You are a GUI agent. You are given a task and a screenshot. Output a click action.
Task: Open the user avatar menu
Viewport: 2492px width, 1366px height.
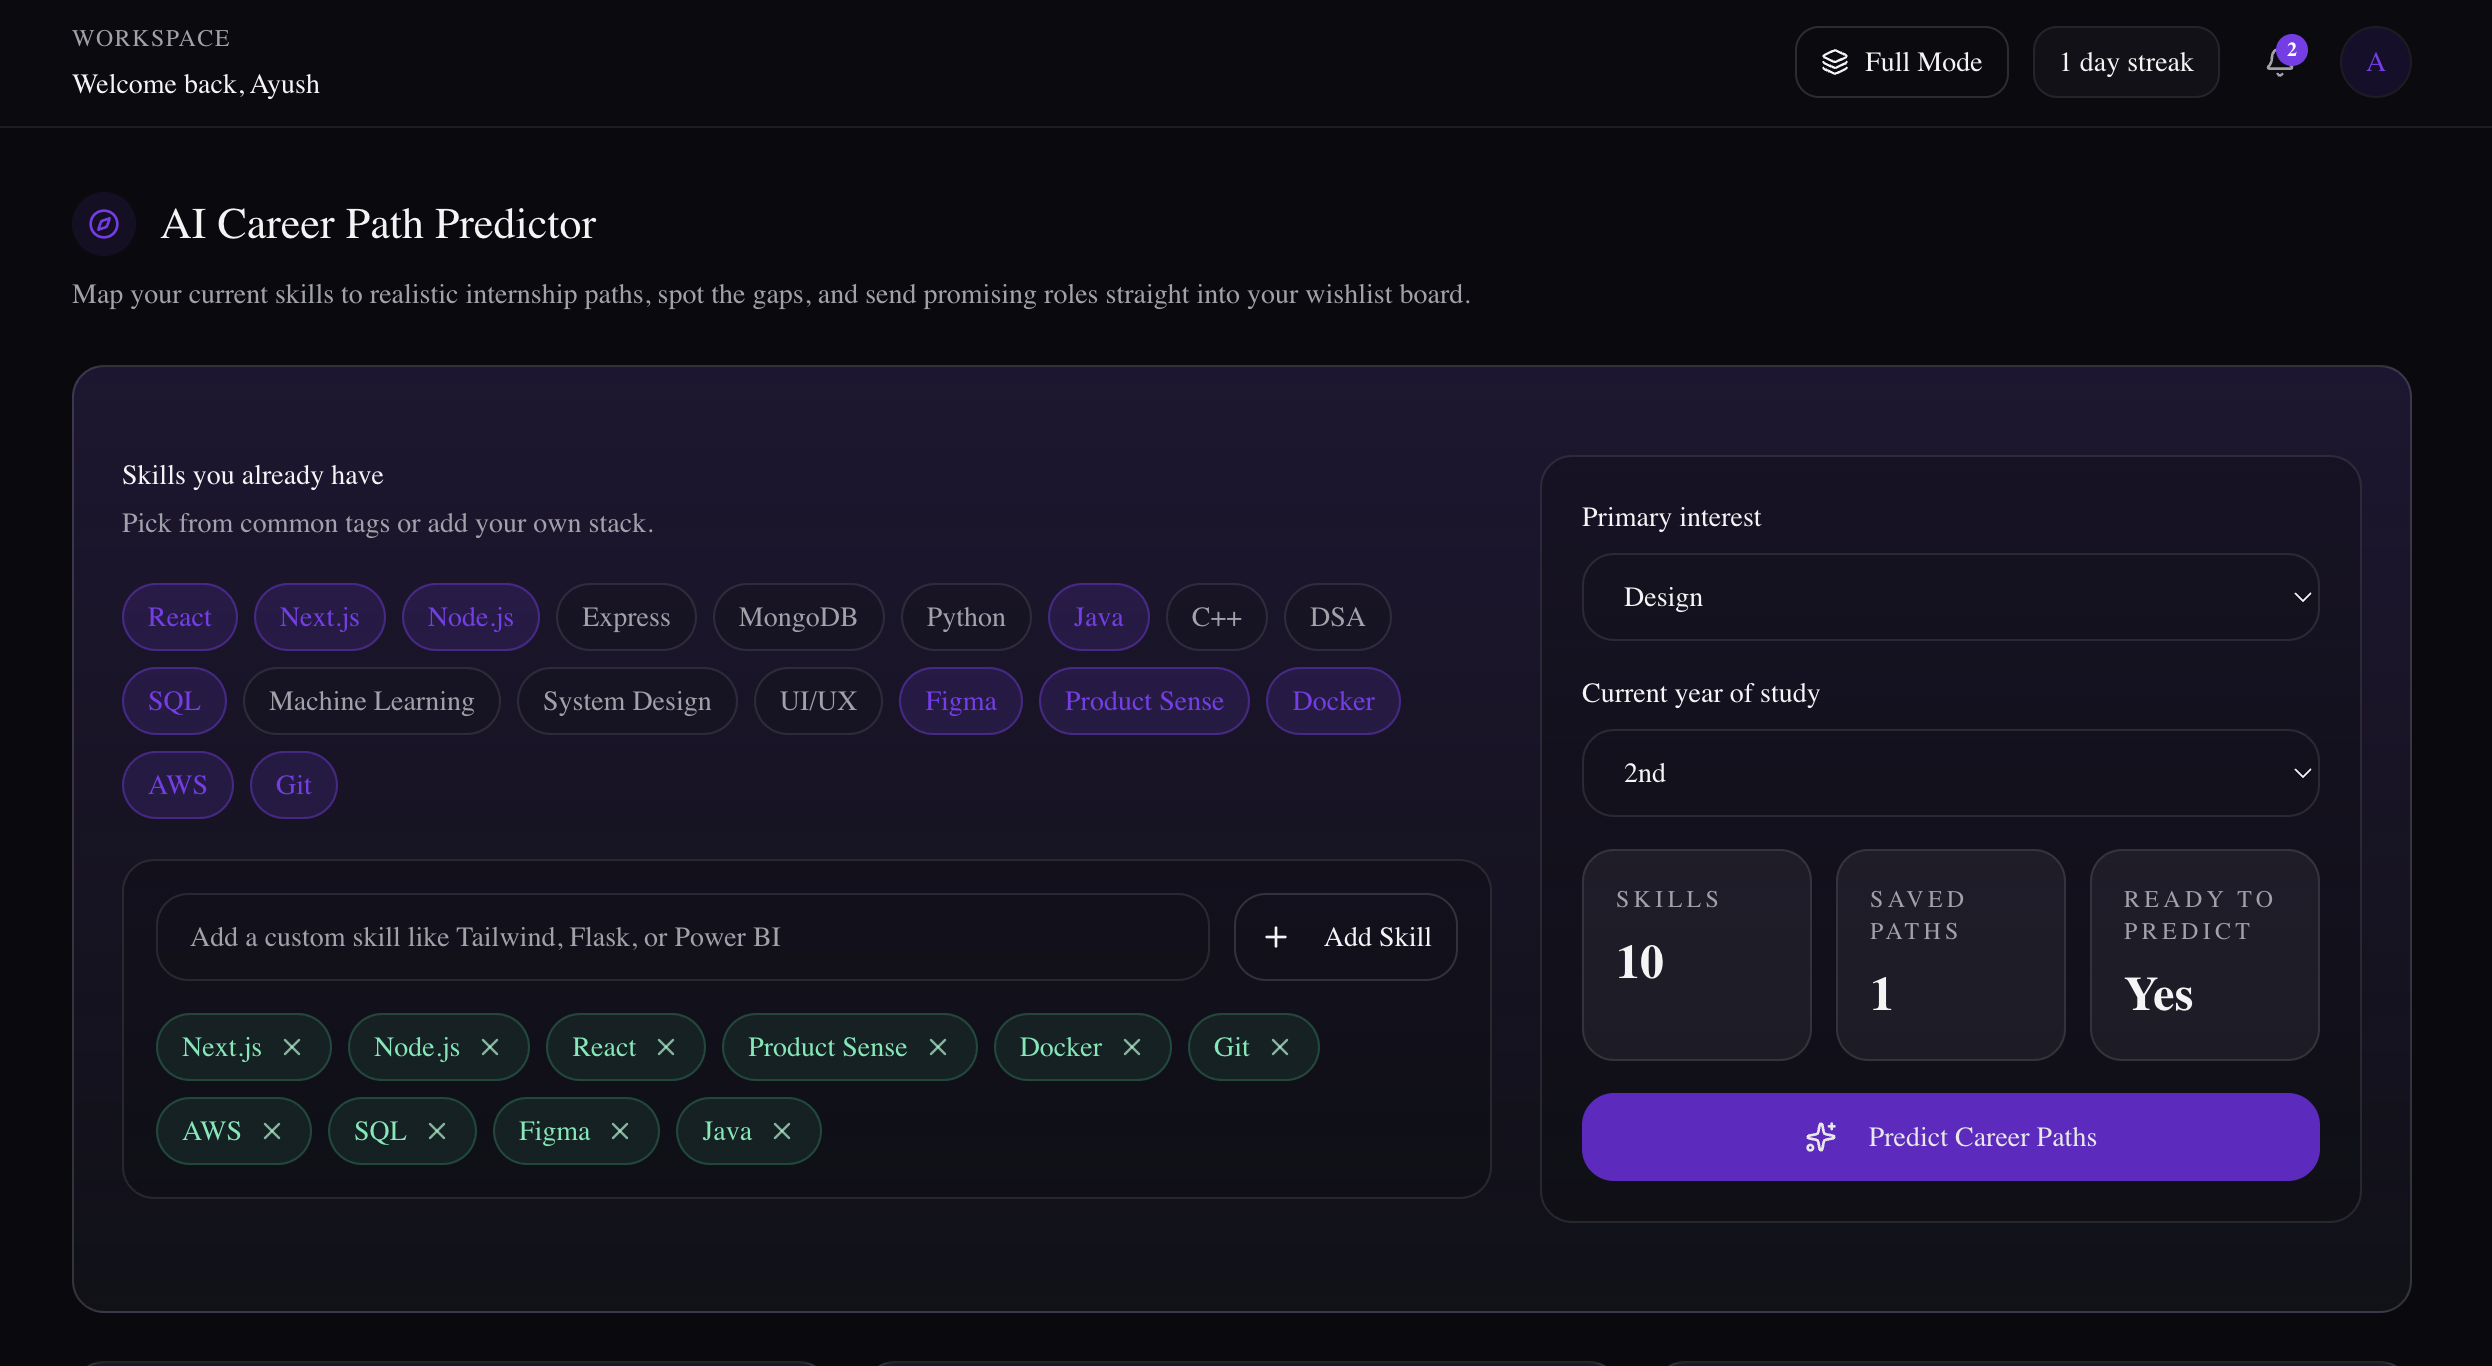point(2375,62)
